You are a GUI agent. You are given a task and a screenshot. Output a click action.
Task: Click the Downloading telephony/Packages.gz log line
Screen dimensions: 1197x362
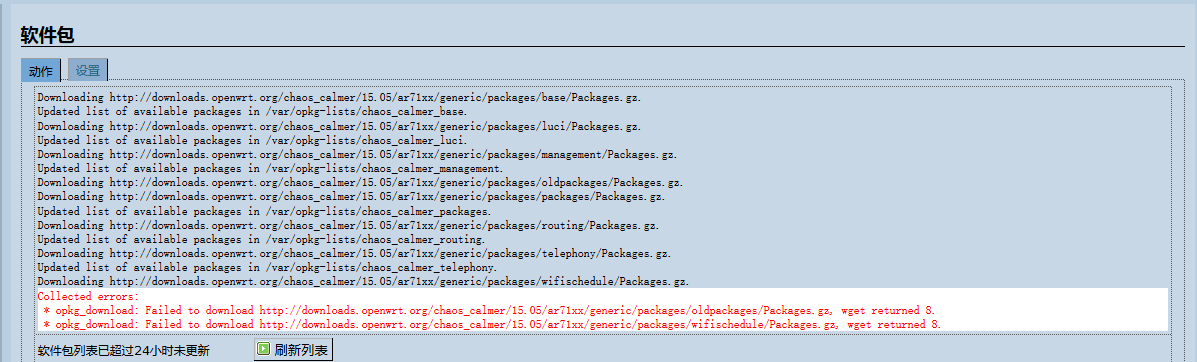354,254
